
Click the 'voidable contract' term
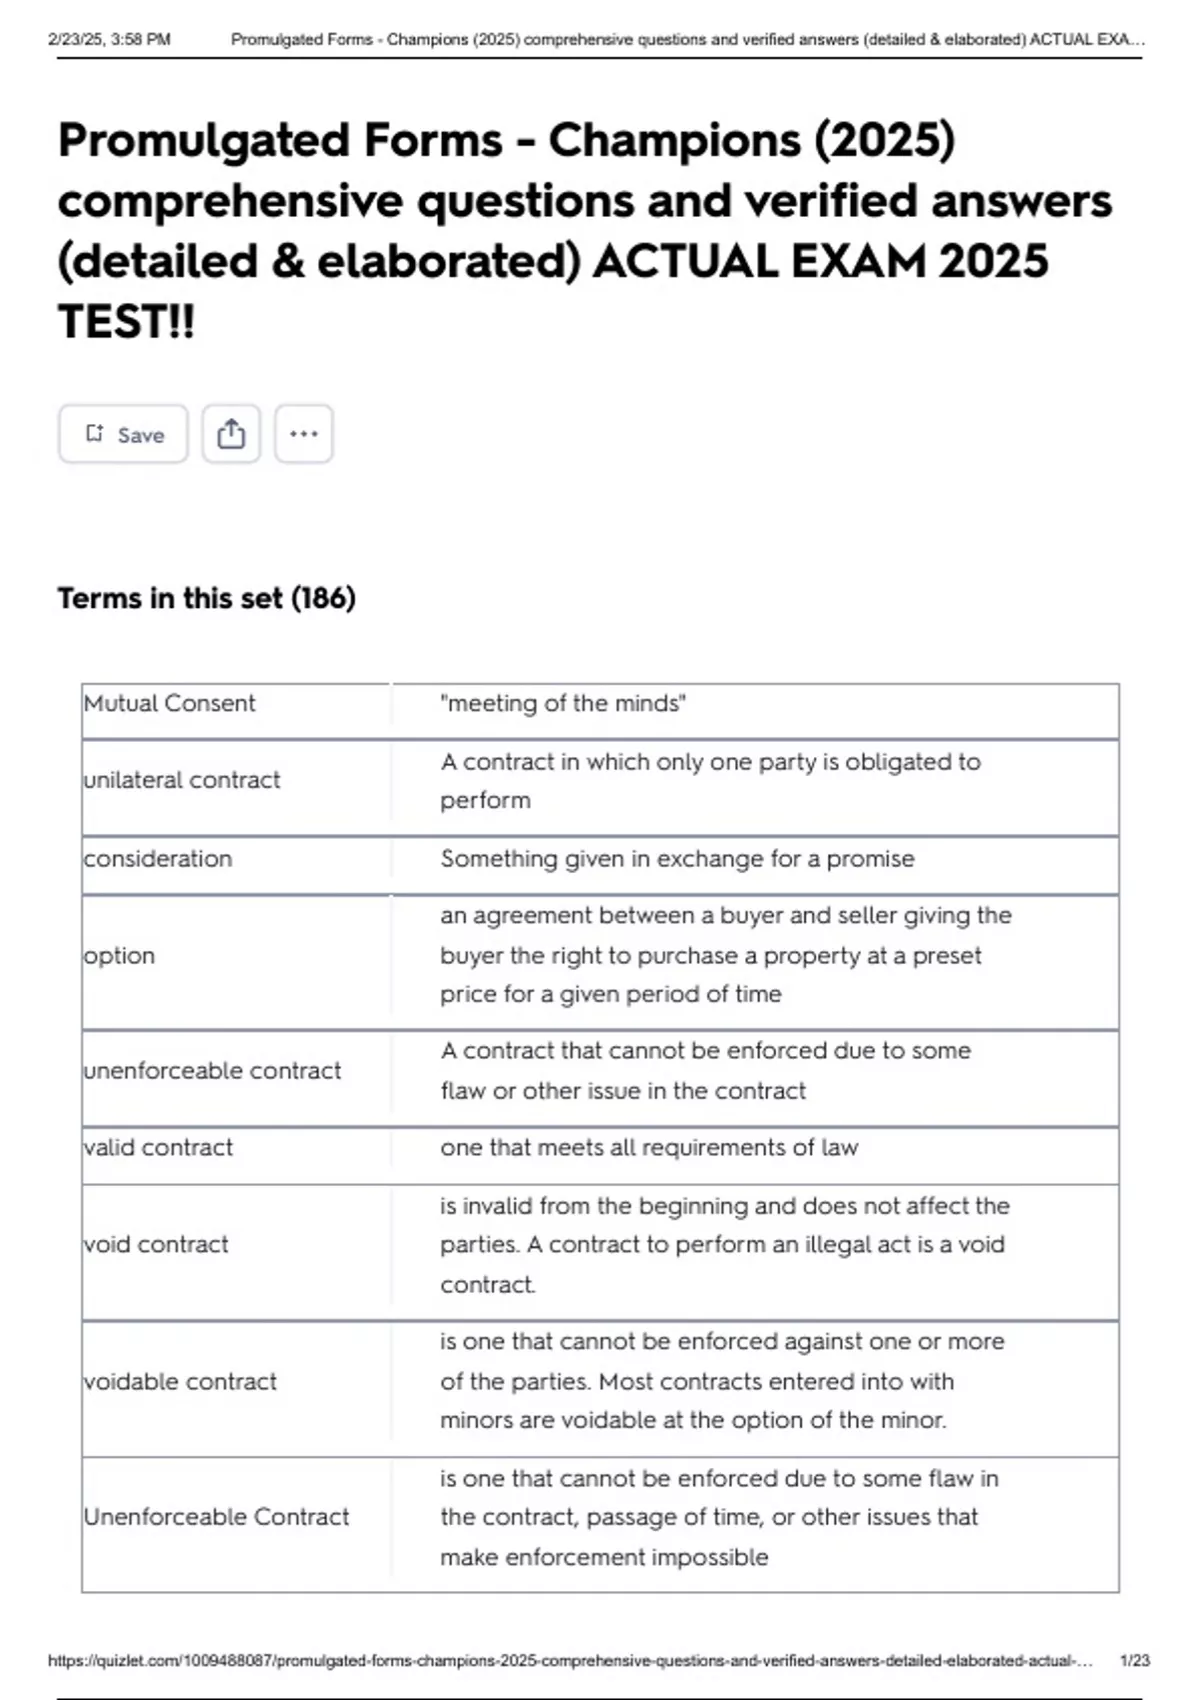point(180,1381)
